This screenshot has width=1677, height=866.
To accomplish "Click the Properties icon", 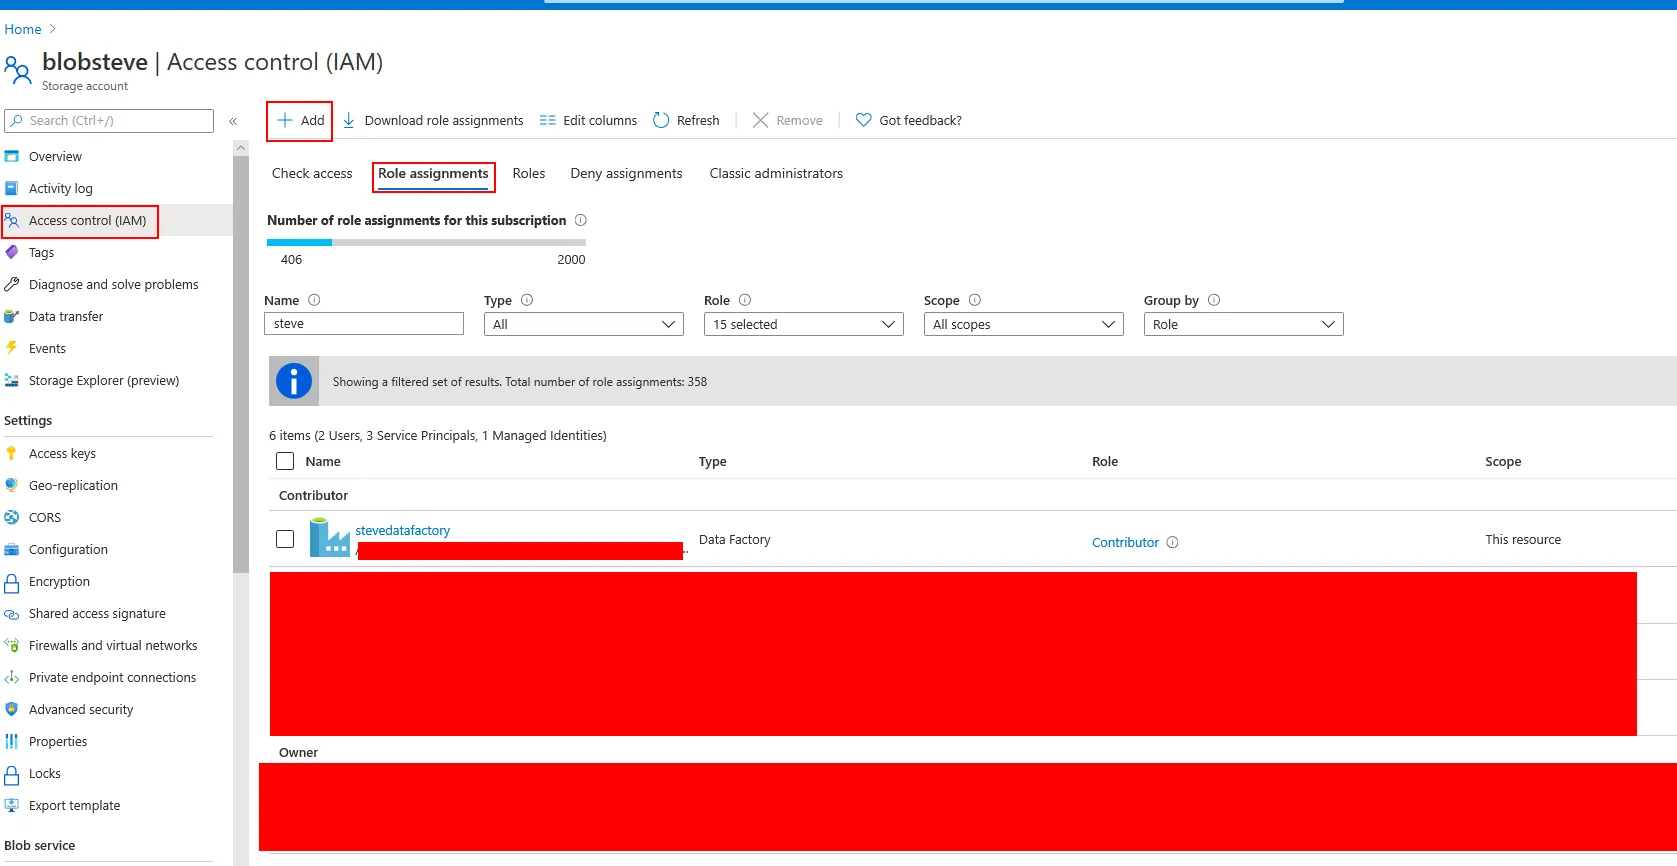I will coord(12,741).
